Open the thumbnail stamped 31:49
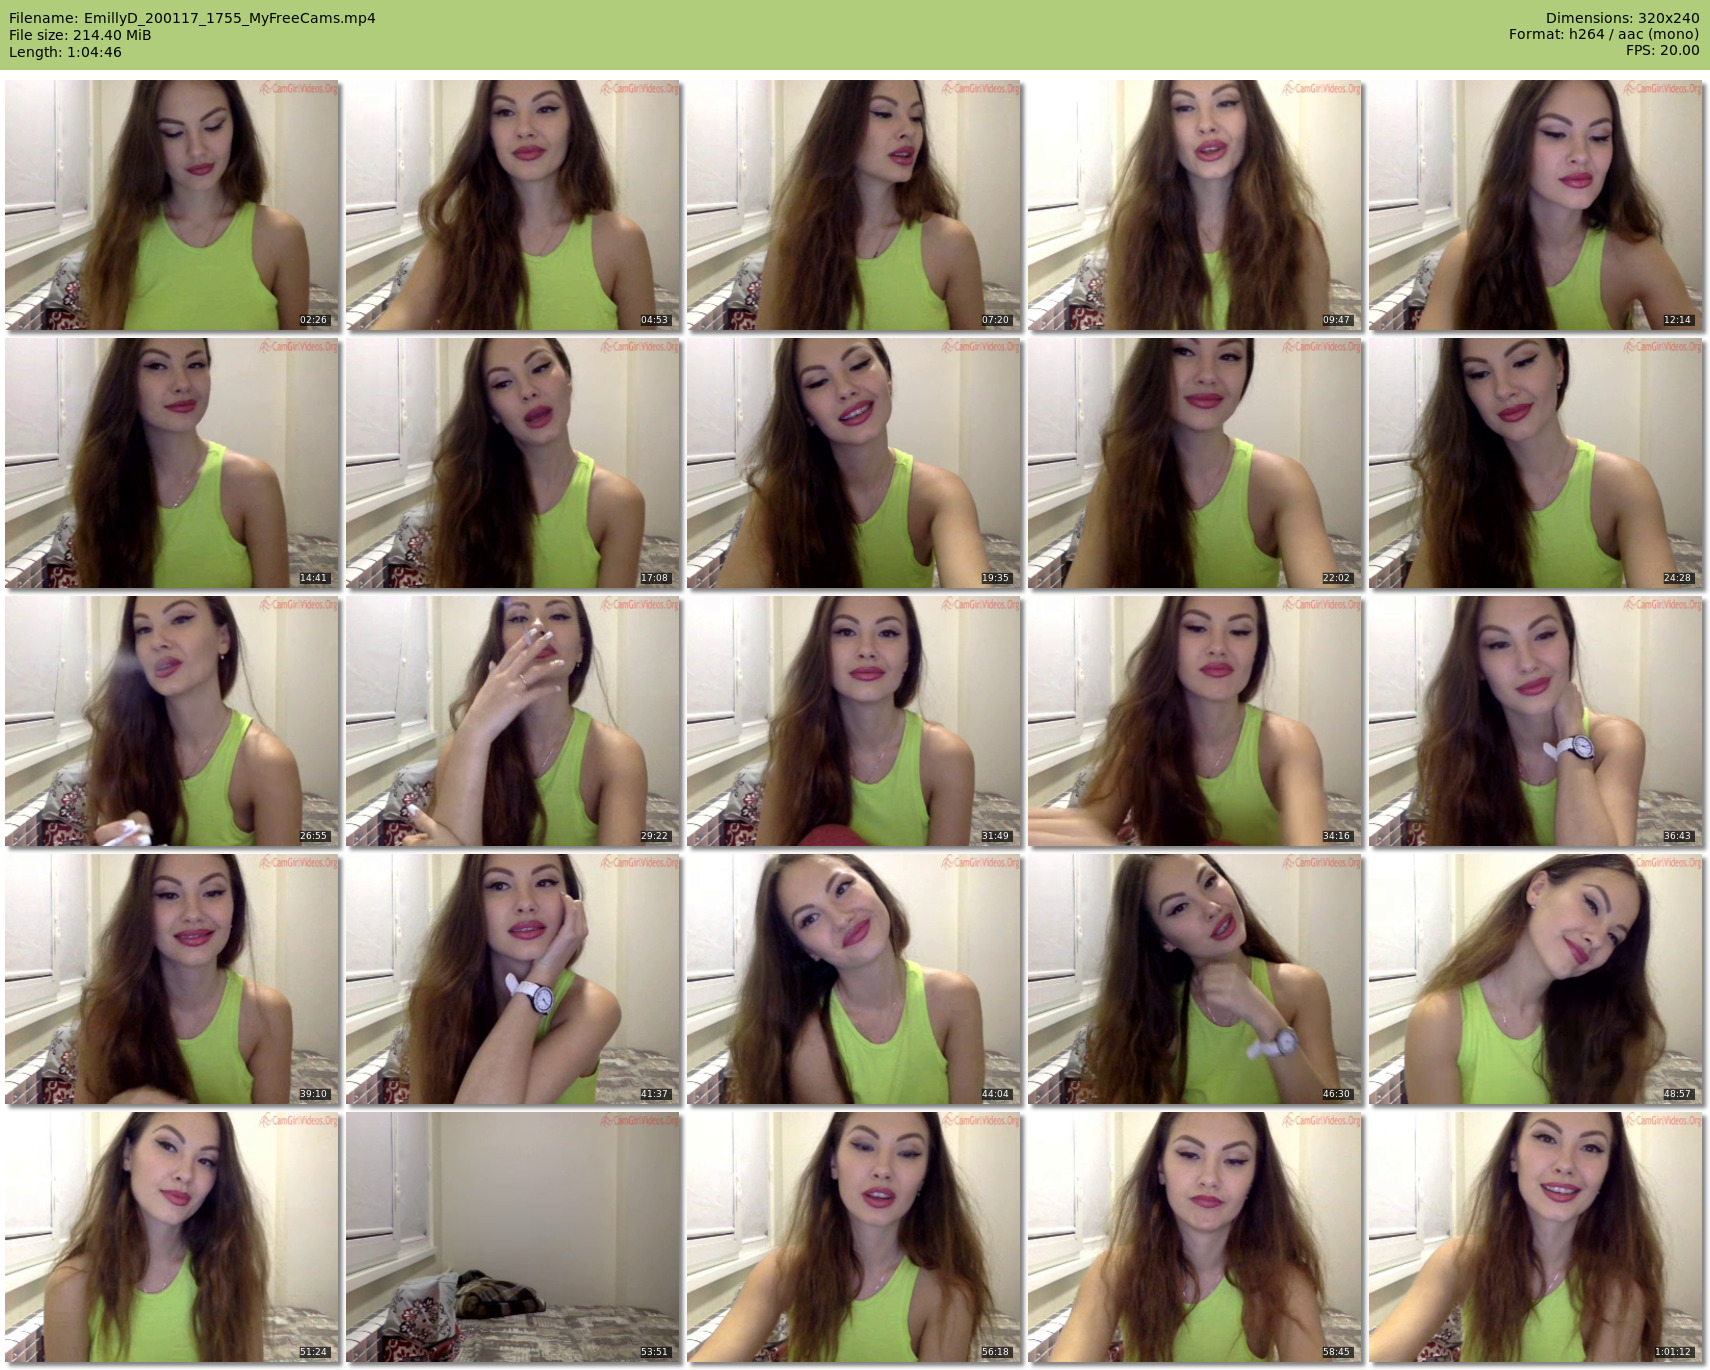 point(854,721)
